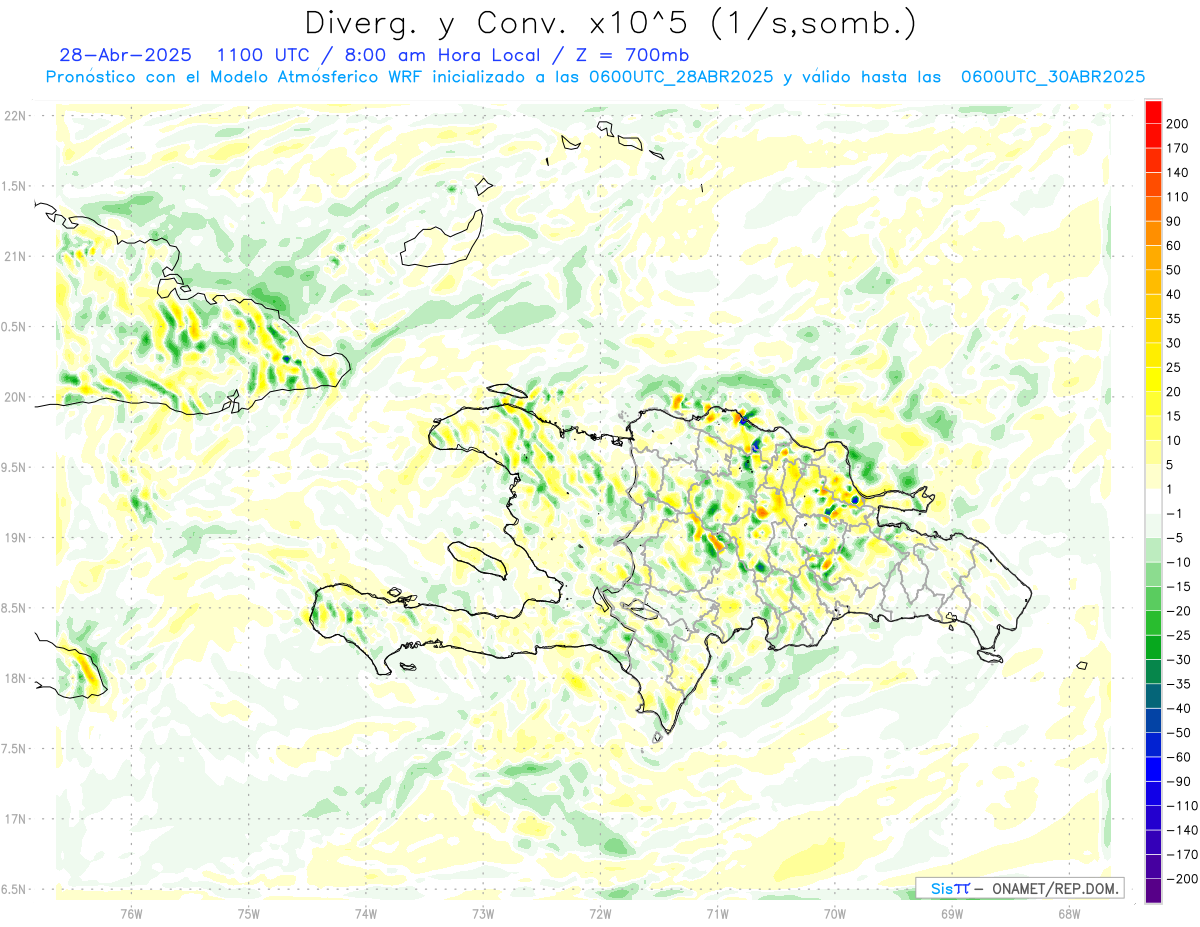Click the '8.5N' latitude label

point(15,608)
